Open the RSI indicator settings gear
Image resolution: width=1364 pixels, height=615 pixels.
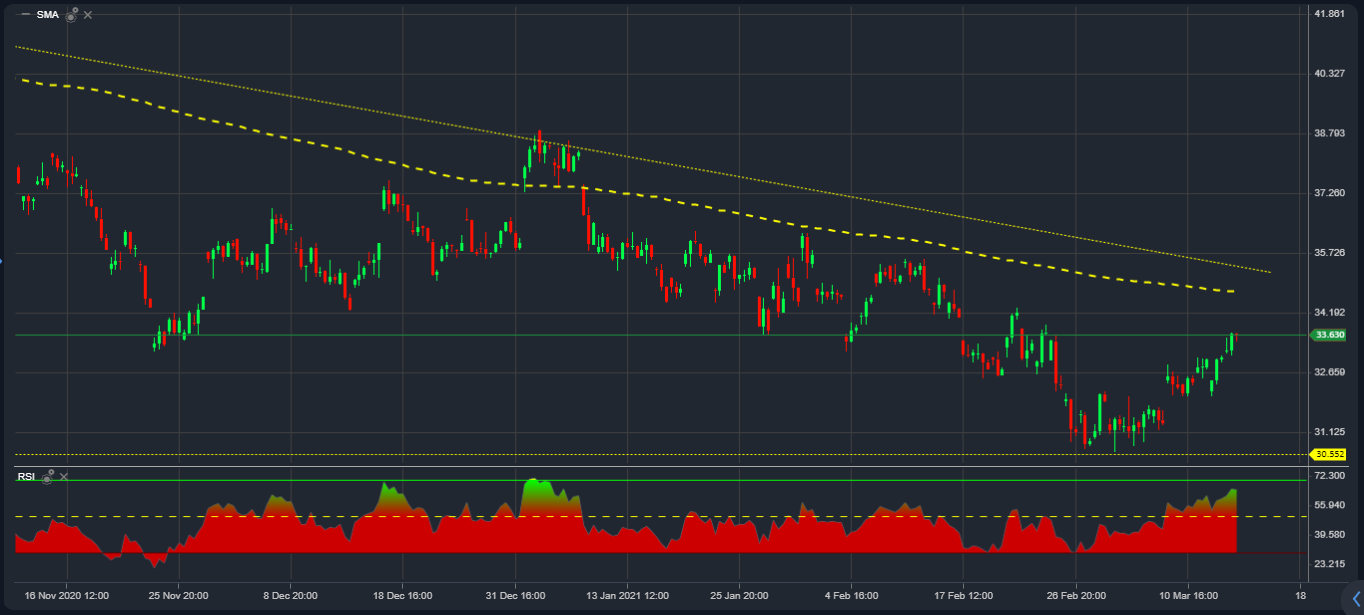tap(47, 479)
